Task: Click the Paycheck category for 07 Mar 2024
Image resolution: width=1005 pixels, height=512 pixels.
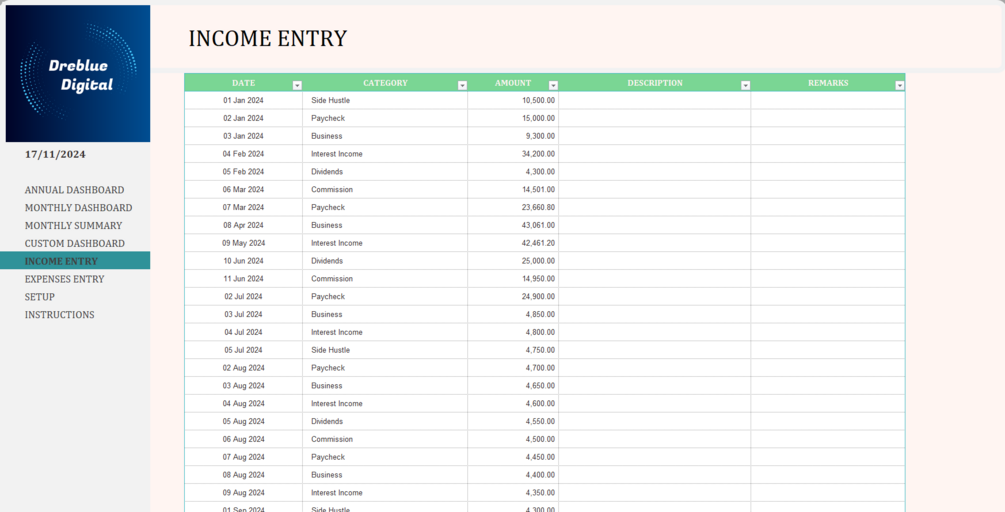Action: tap(385, 208)
